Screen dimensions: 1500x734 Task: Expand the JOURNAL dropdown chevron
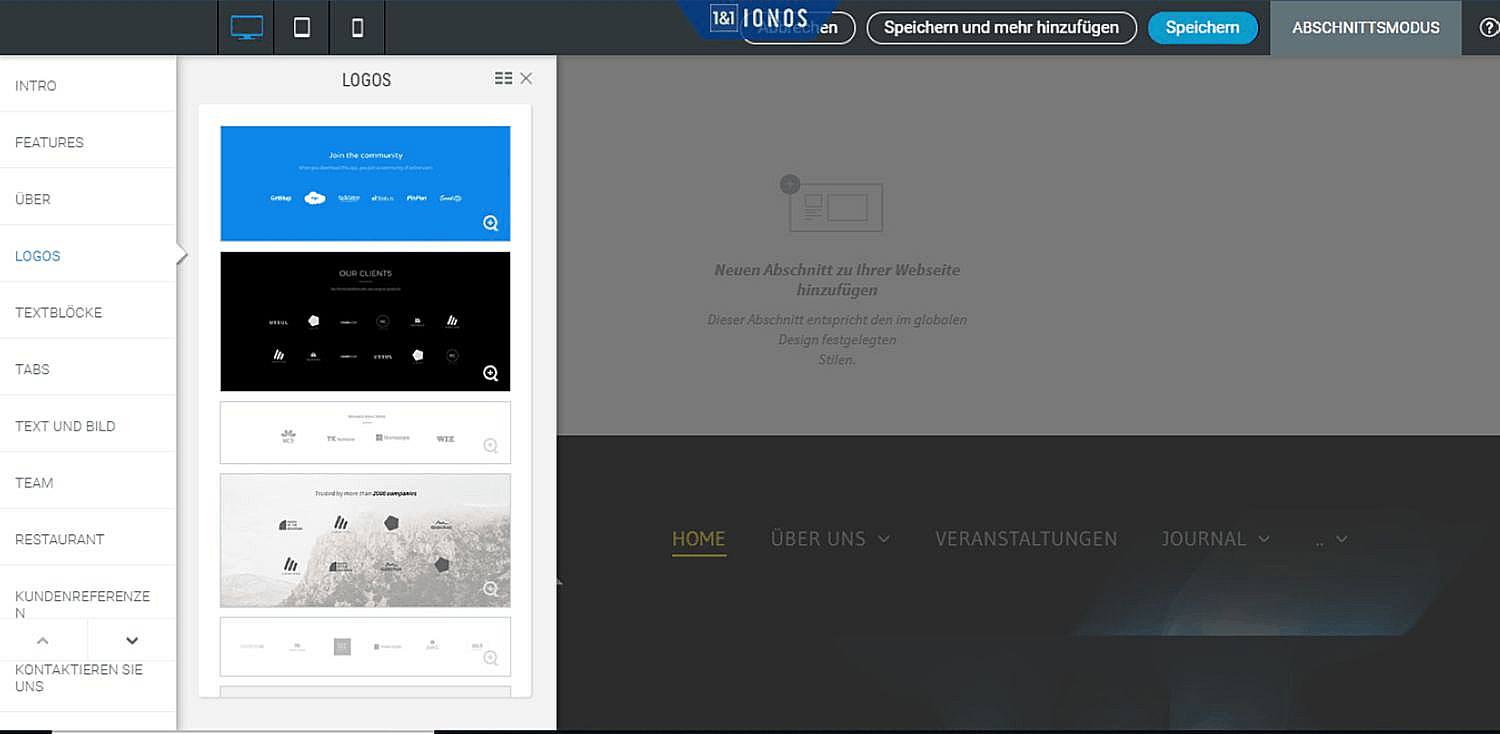point(1264,539)
